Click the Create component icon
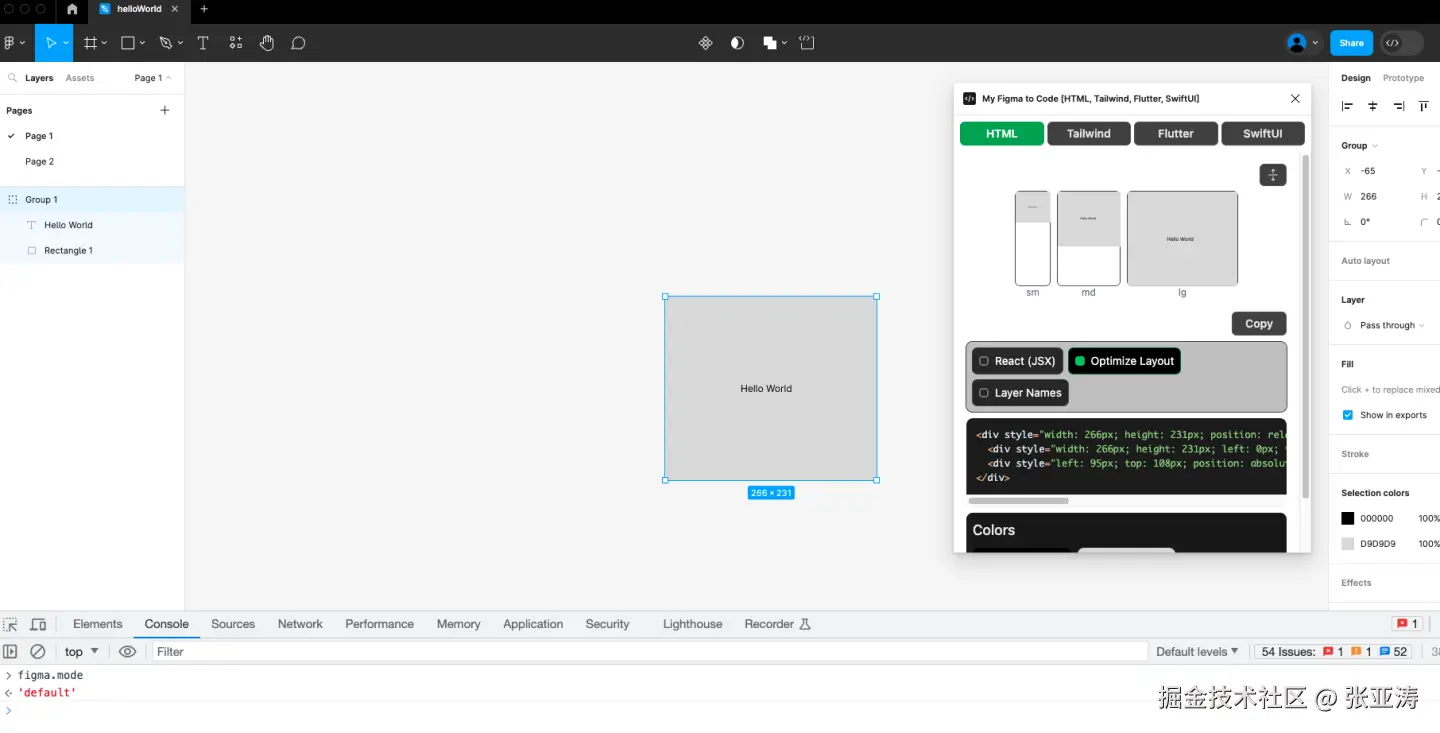Screen dimensions: 1440x733 (x=706, y=43)
